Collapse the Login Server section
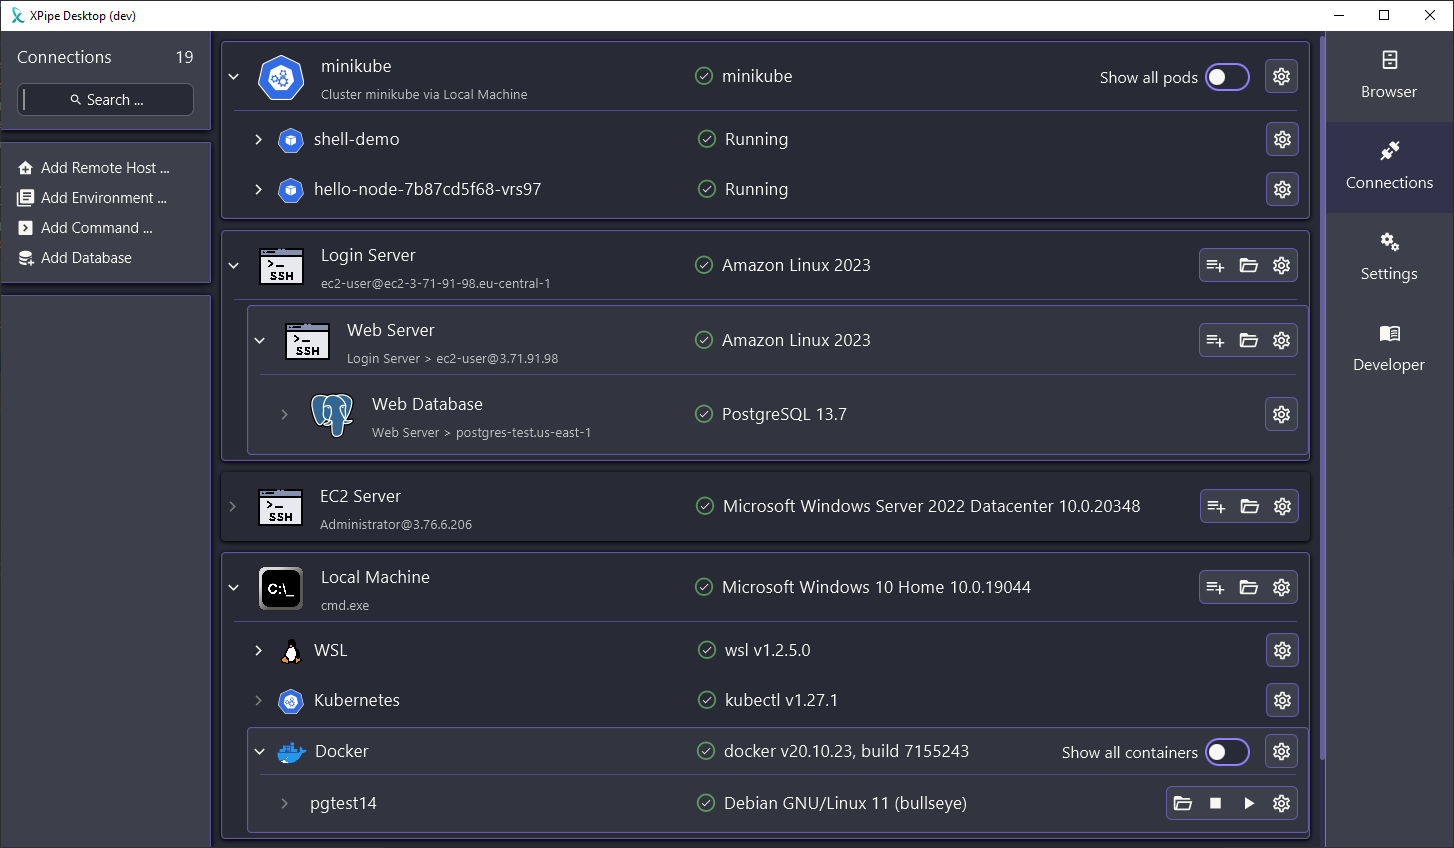The height and width of the screenshot is (848, 1454). point(234,265)
